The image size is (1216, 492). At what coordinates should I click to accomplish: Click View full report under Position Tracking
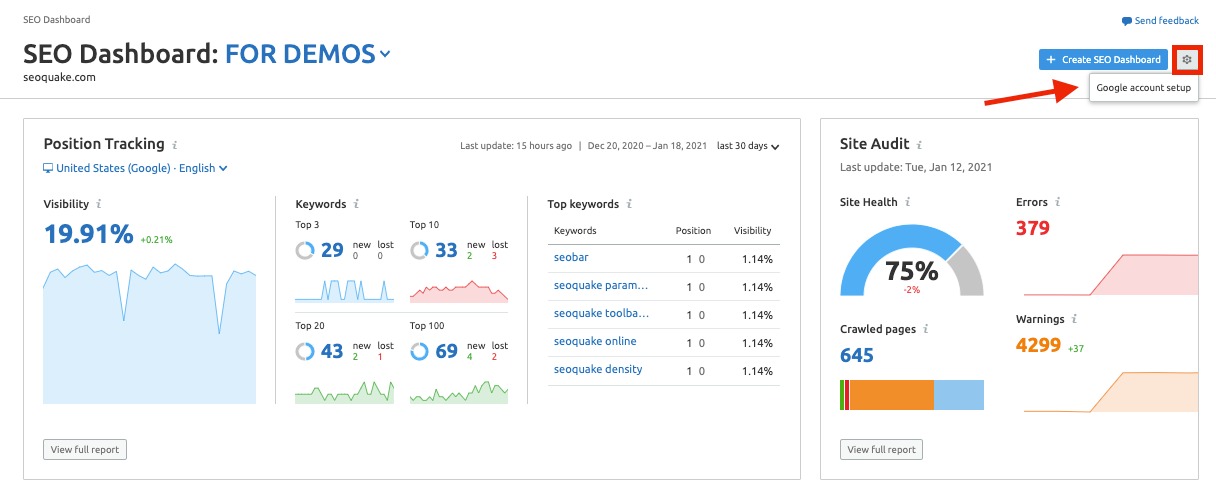click(x=85, y=450)
